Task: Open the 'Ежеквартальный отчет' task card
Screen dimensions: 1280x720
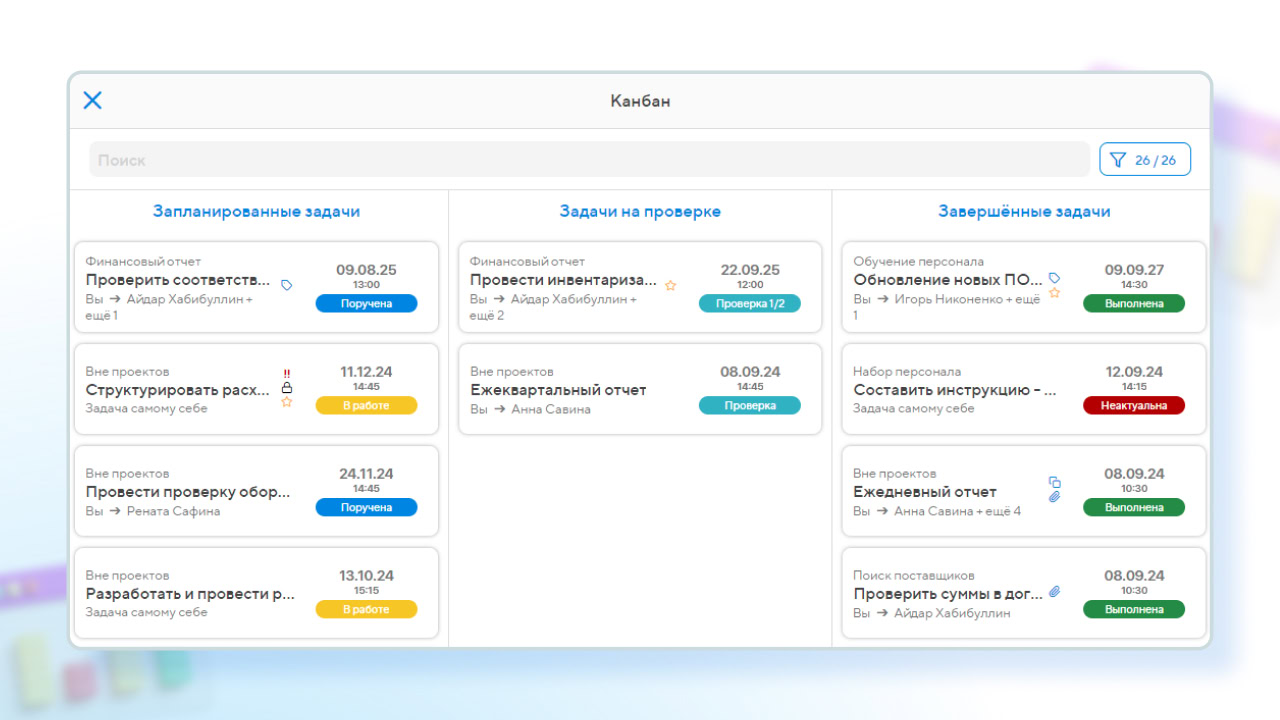Action: [580, 390]
